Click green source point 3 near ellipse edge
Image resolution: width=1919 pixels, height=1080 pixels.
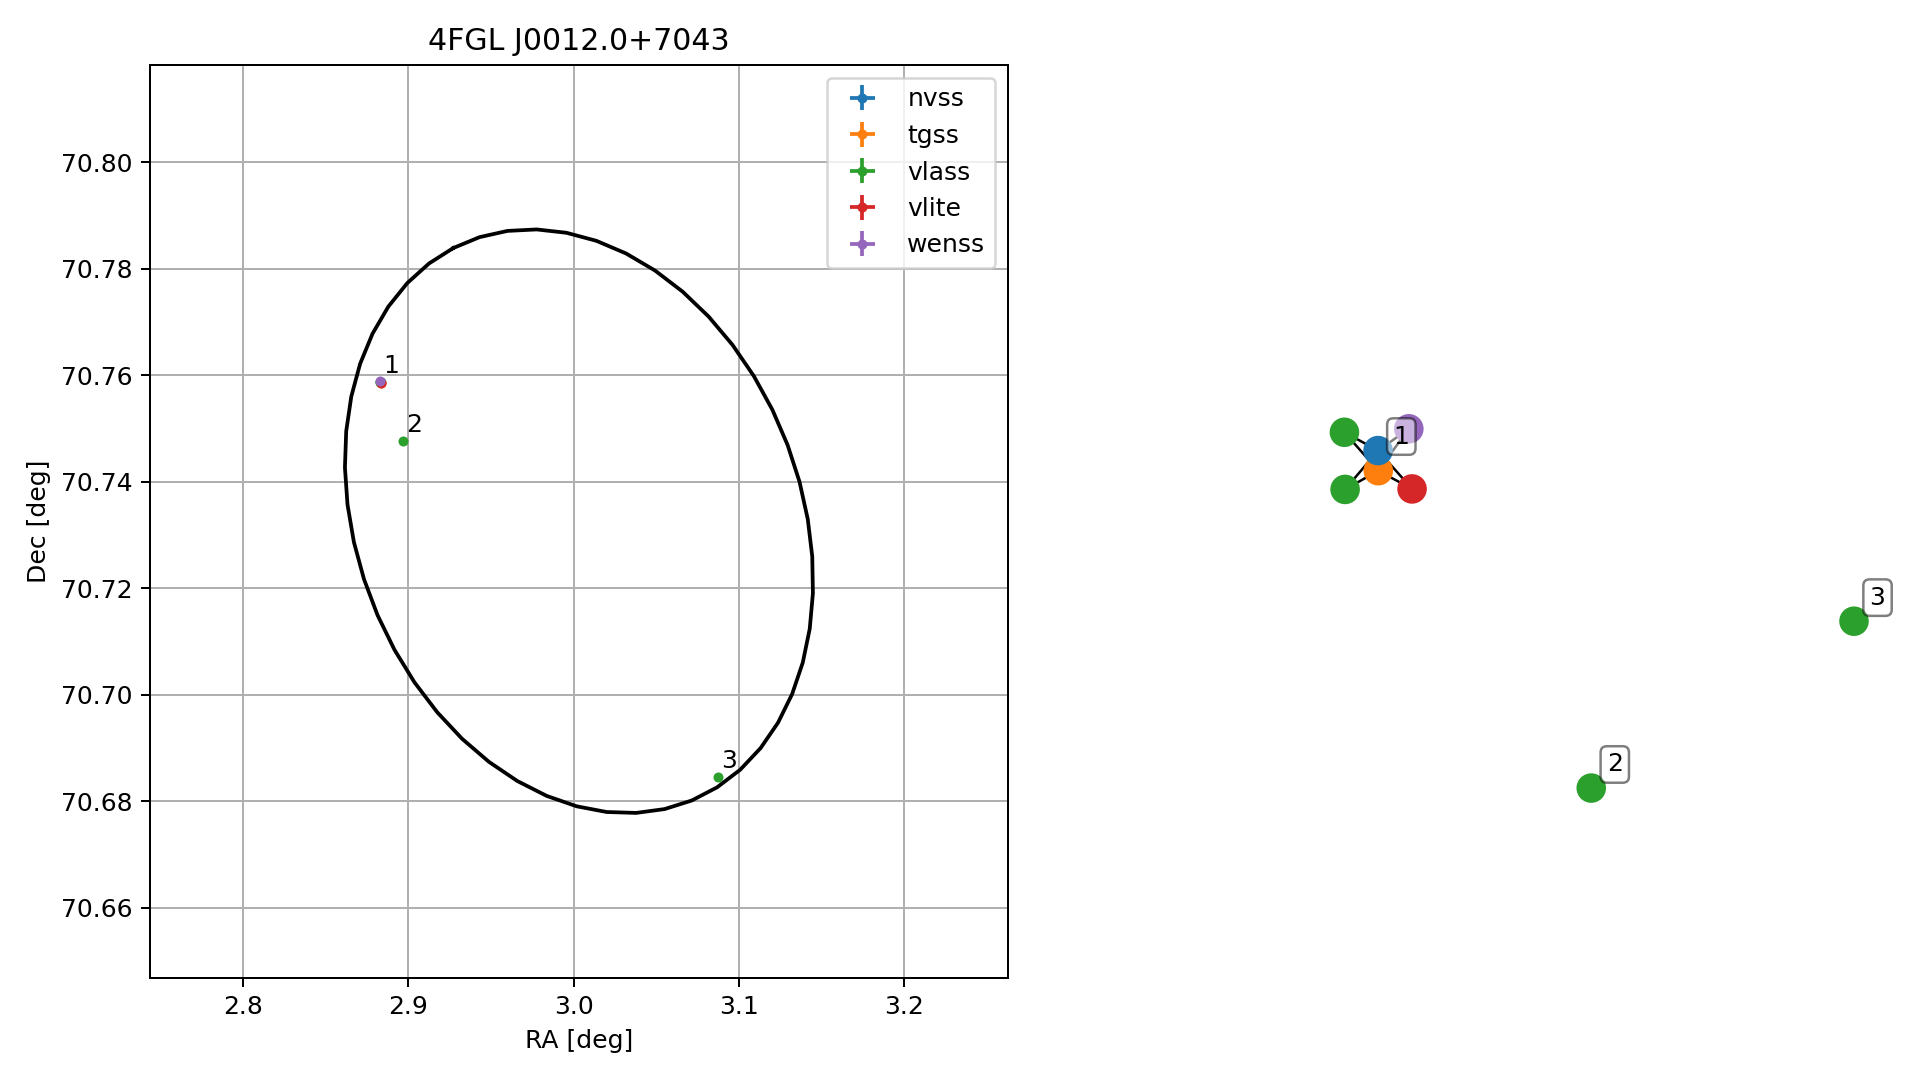tap(718, 777)
